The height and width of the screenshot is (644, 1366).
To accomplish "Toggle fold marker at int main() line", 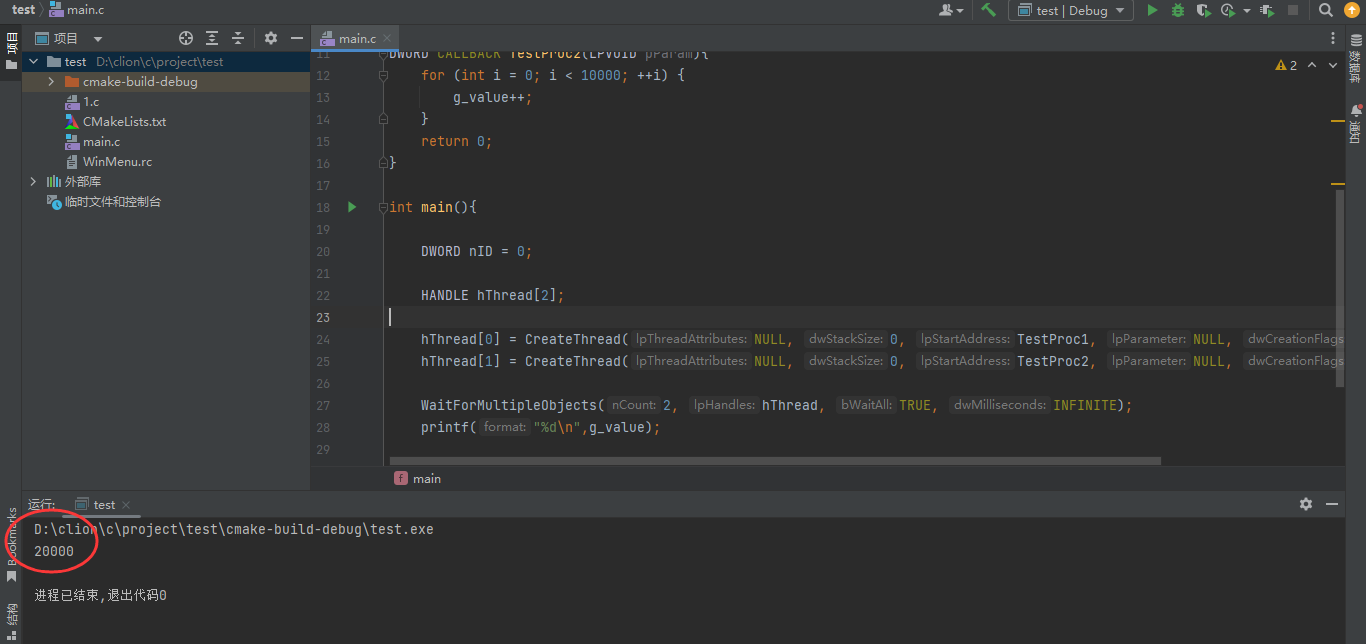I will [383, 207].
